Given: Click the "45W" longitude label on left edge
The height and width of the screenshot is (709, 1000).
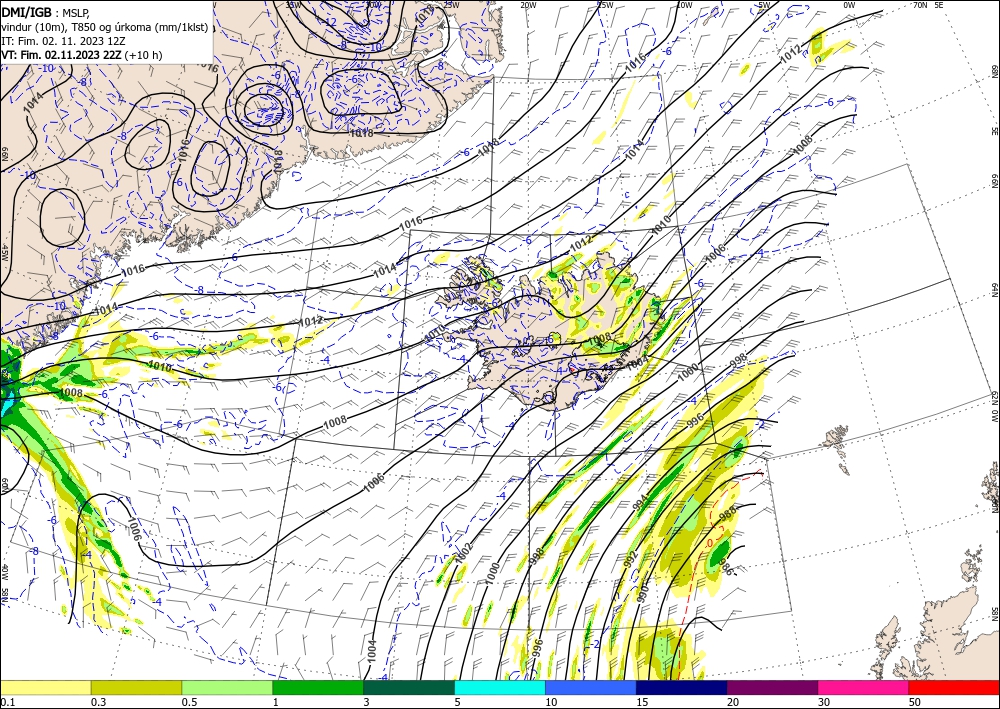Looking at the screenshot, I should click(x=4, y=253).
